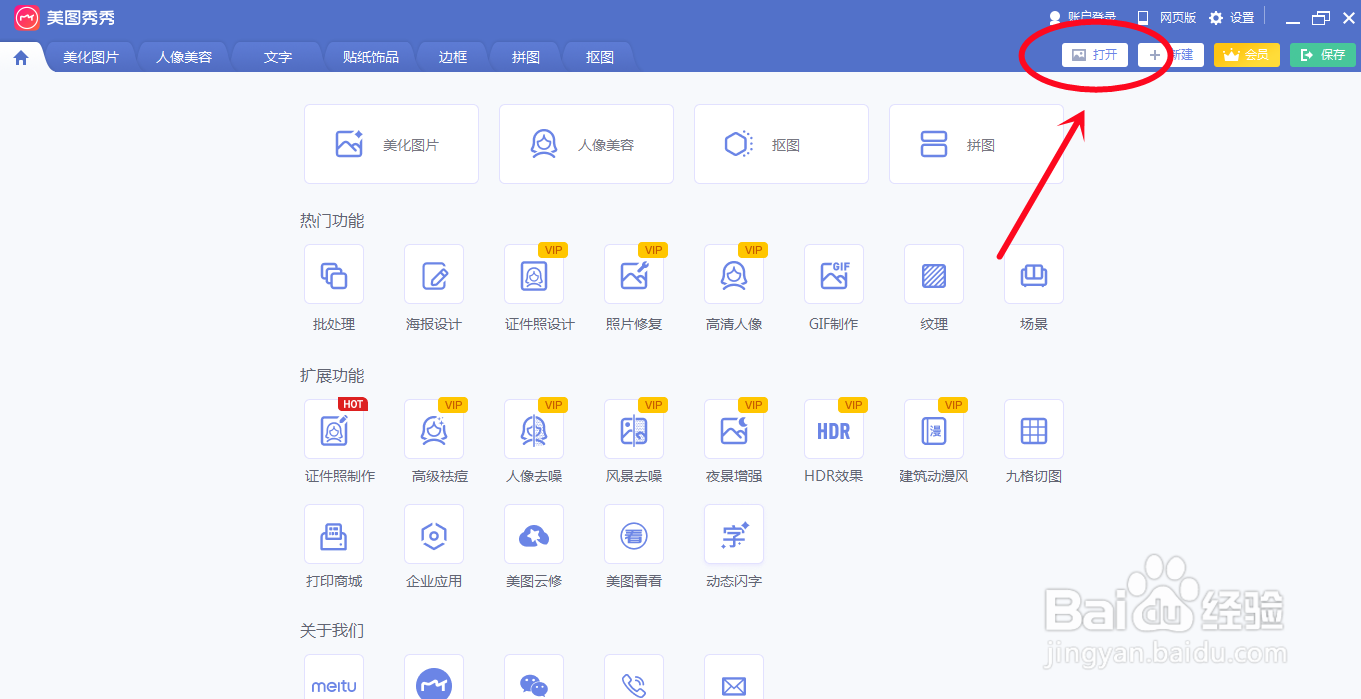Viewport: 1361px width, 699px height.
Task: Click the meitu logo icon
Action: [334, 678]
